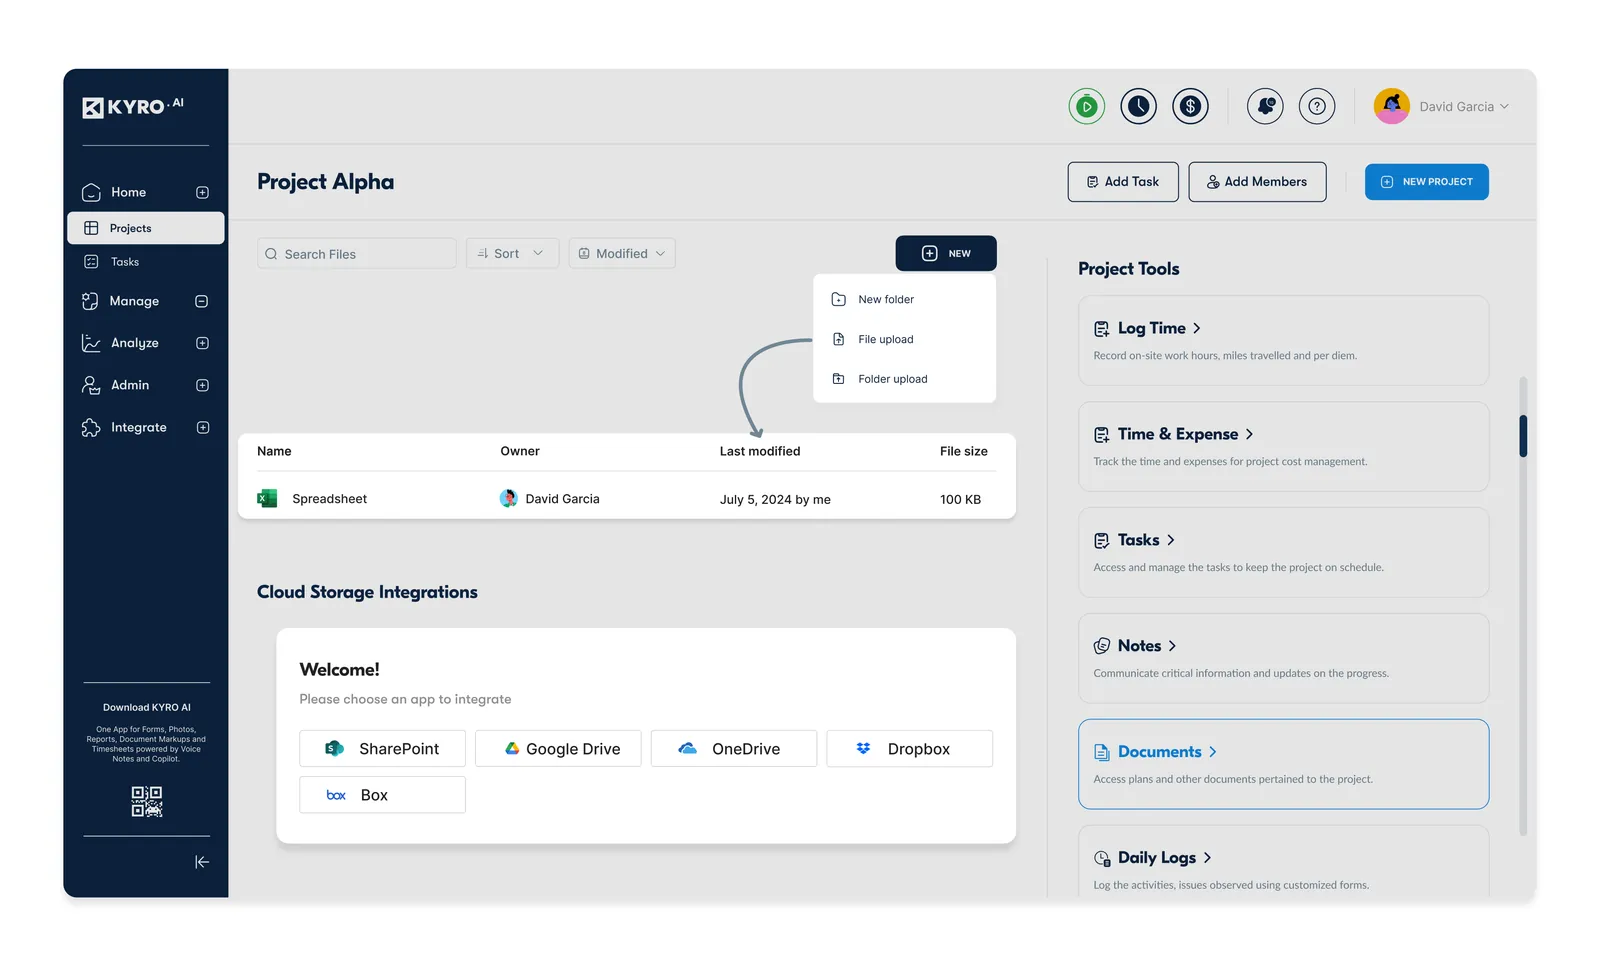Click the NEW PROJECT button
1600x966 pixels.
tap(1427, 182)
